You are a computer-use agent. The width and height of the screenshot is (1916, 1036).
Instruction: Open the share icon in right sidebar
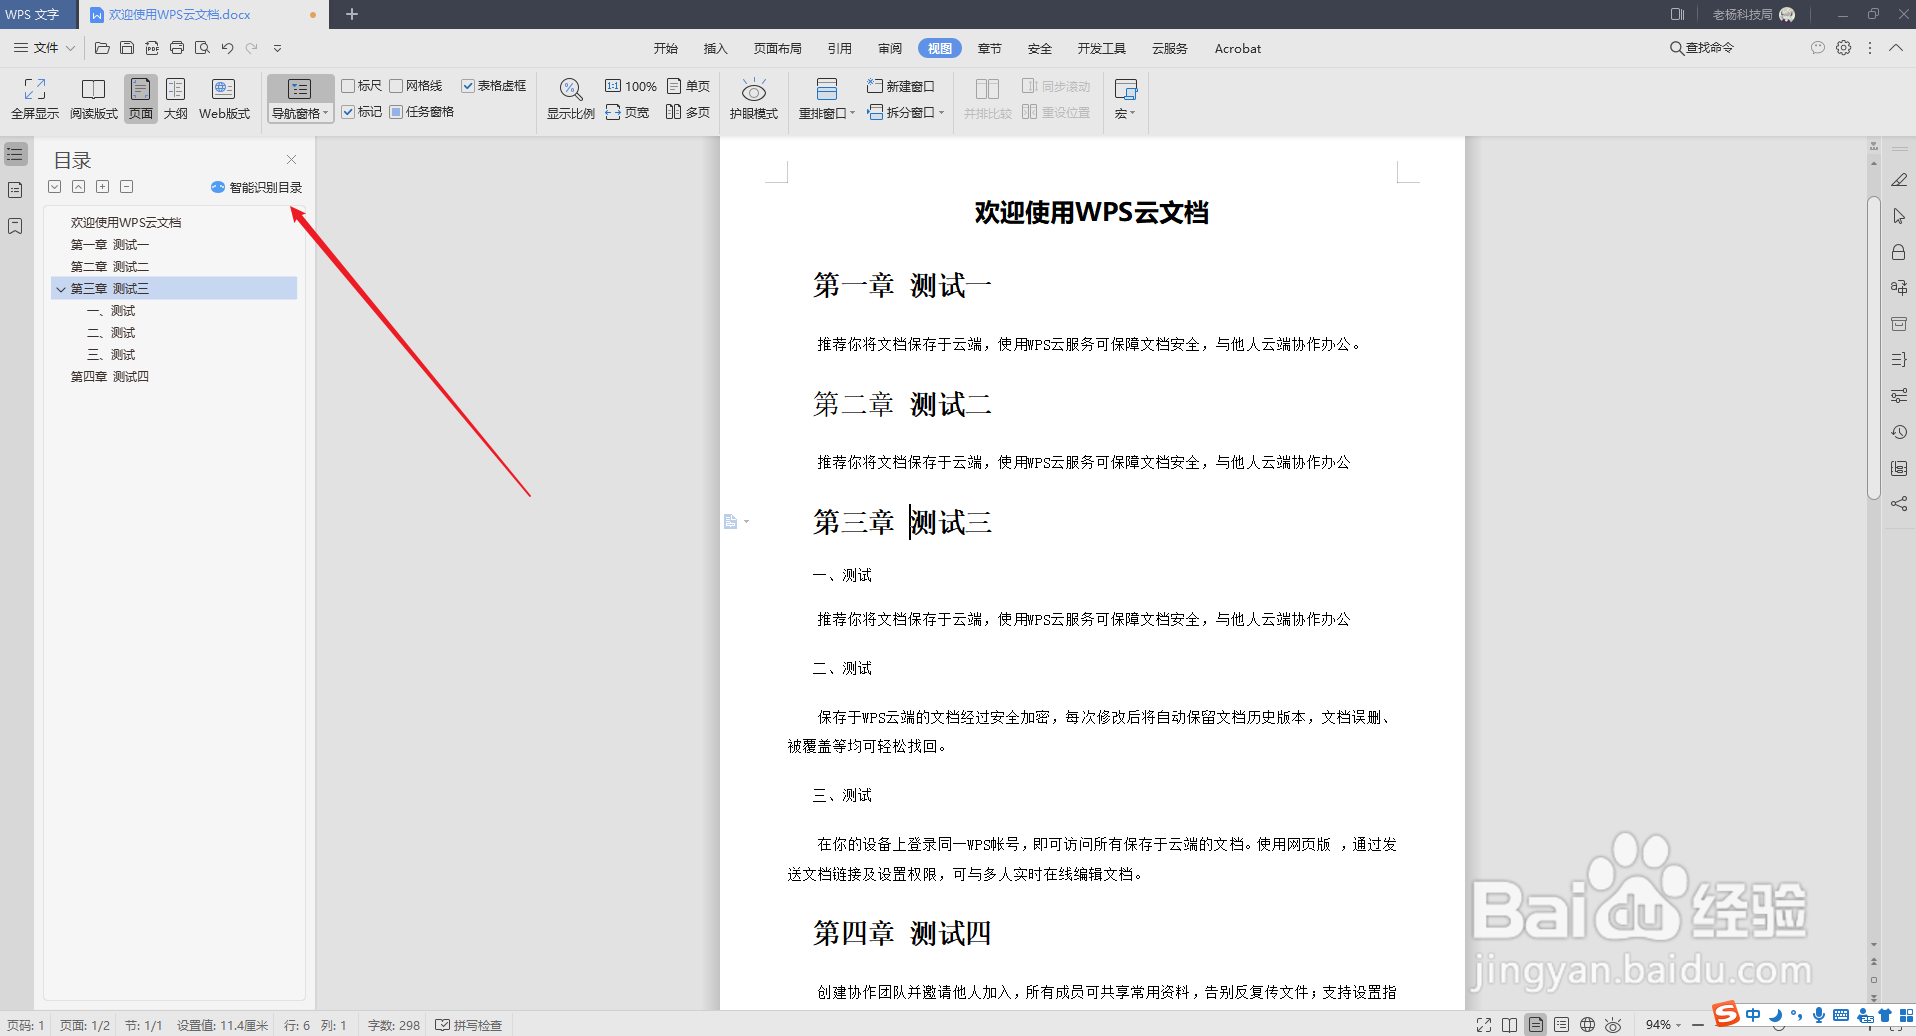point(1899,504)
